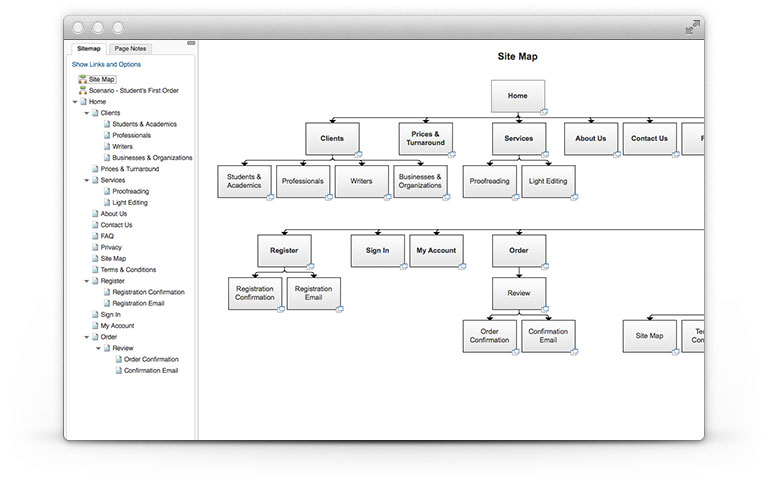Select Students & Academics in sidebar tree
Viewport: 768px width, 480px height.
click(144, 124)
